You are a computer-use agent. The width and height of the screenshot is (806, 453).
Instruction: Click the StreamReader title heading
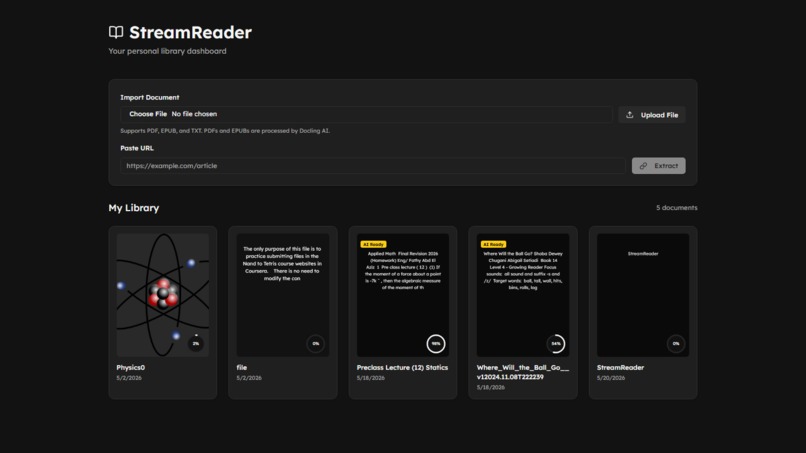[190, 32]
